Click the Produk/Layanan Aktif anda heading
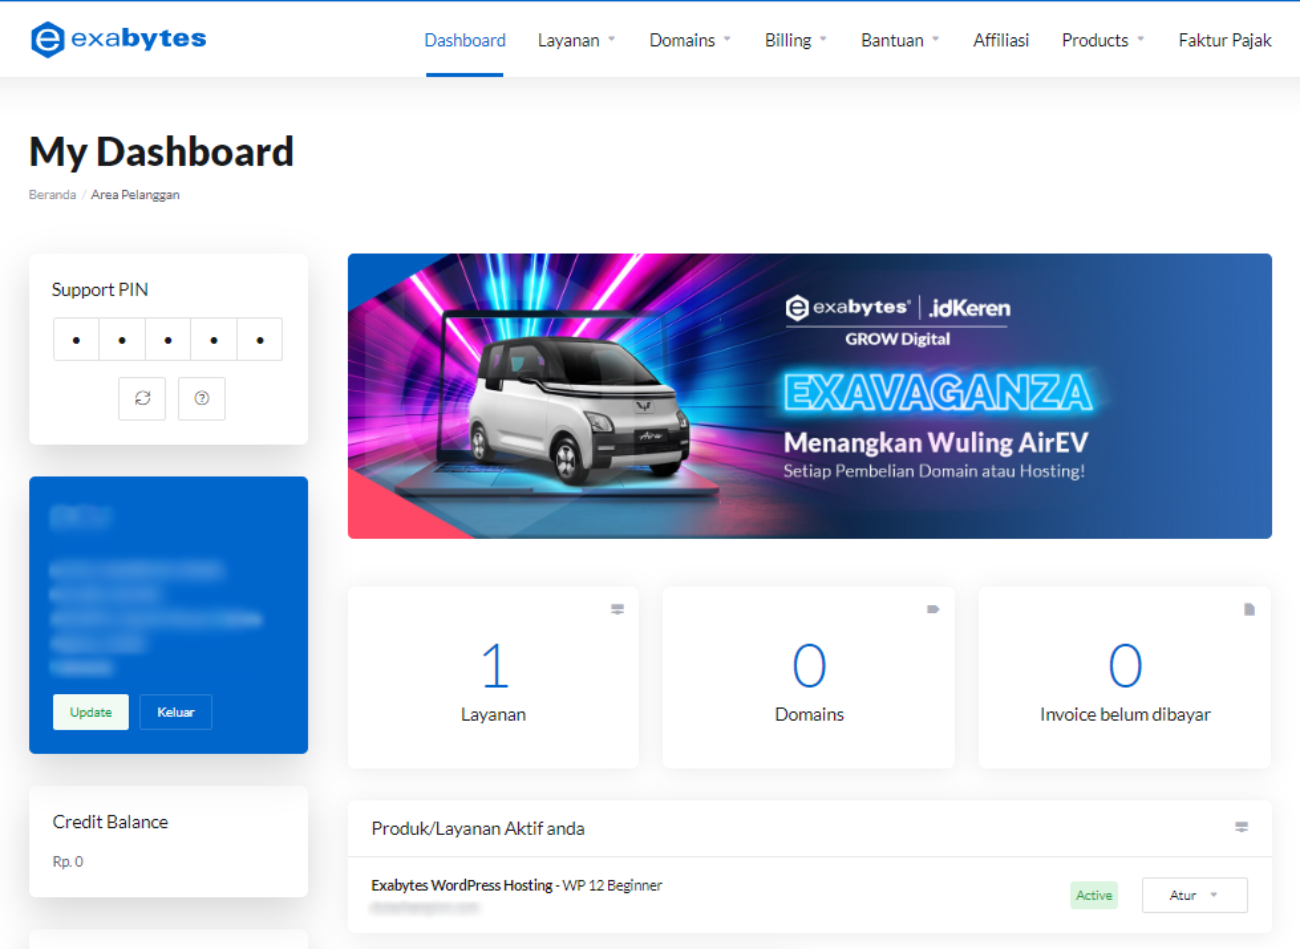The width and height of the screenshot is (1300, 949). [x=478, y=828]
